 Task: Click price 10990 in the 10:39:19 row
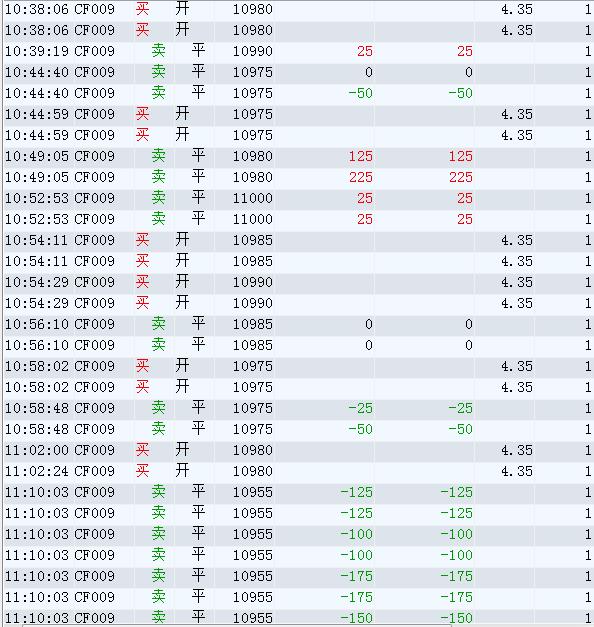coord(253,52)
